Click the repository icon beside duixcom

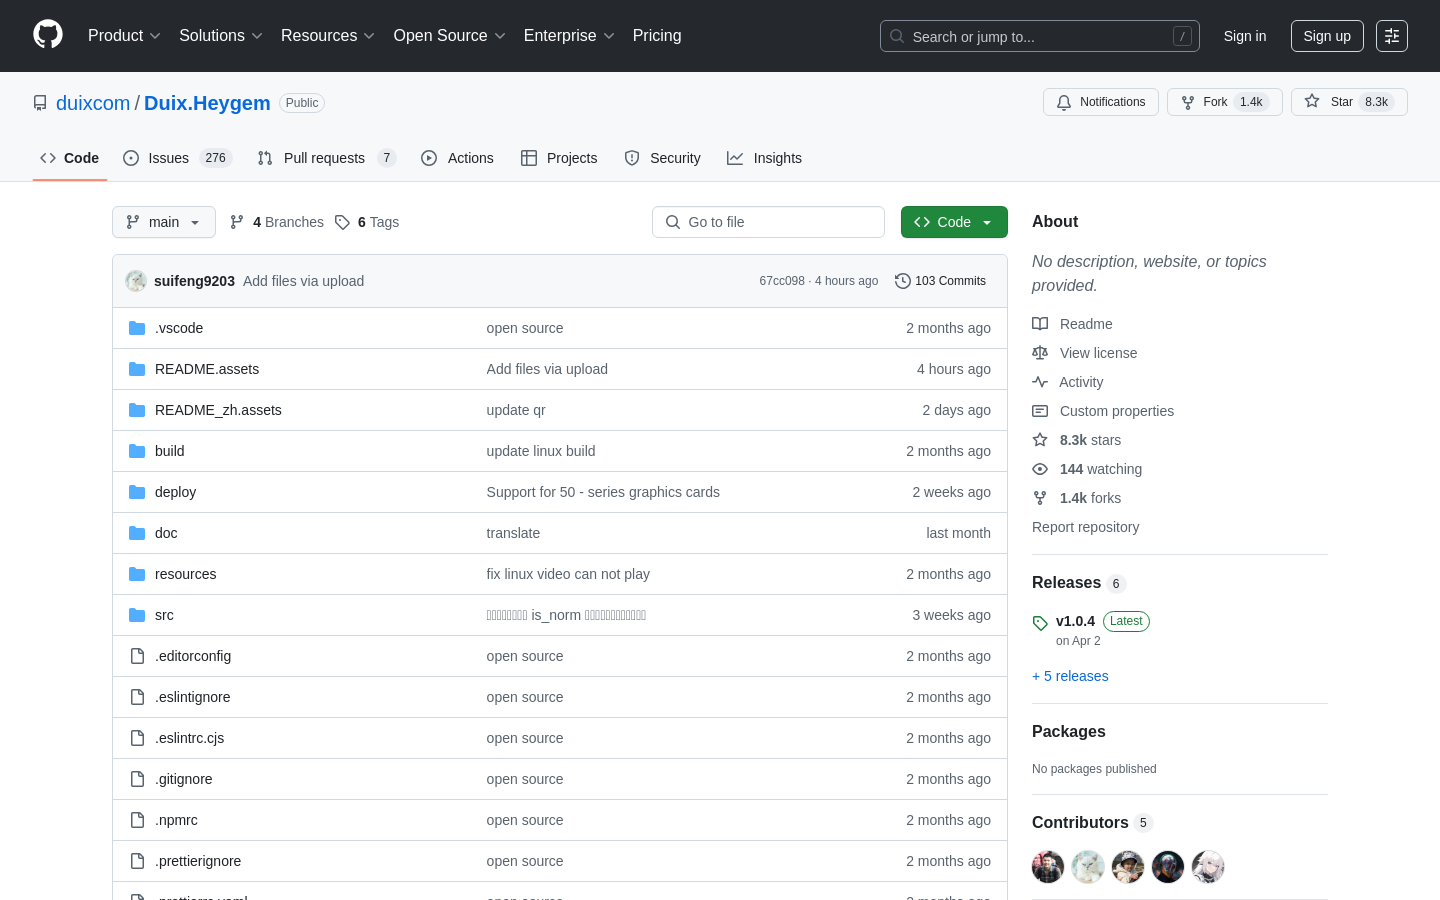point(40,103)
